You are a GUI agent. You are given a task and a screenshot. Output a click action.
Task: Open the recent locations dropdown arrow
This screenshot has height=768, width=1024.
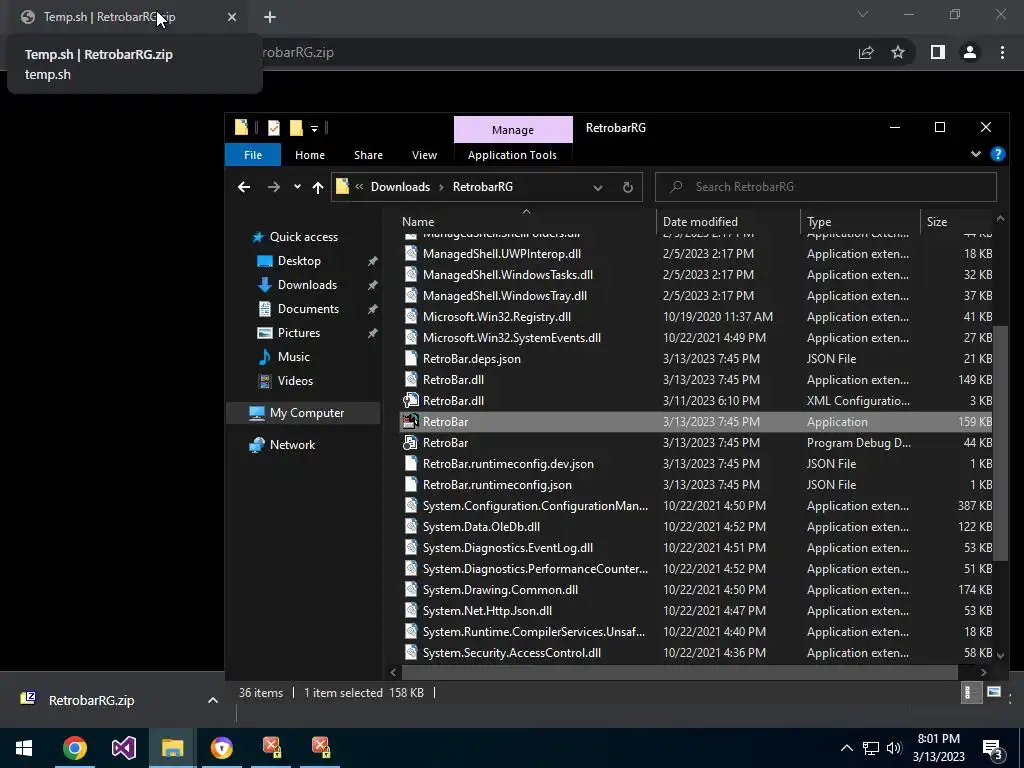tap(297, 187)
